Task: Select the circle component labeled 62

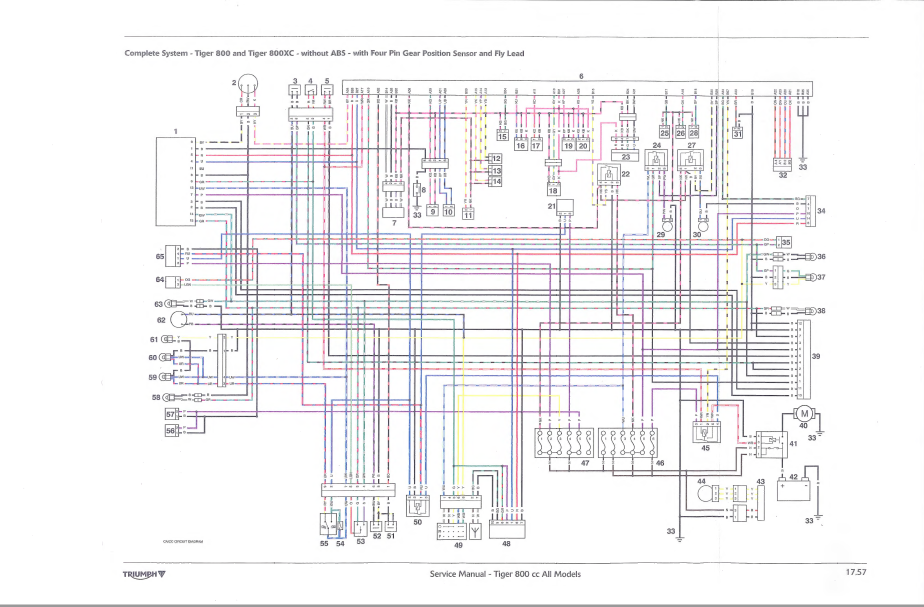Action: pyautogui.click(x=179, y=320)
